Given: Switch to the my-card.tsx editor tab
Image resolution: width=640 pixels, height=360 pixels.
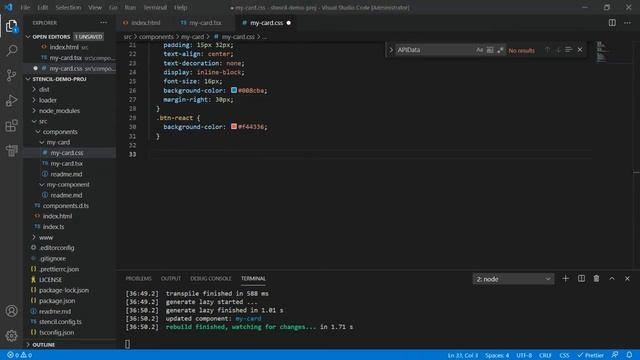Looking at the screenshot, I should click(205, 23).
